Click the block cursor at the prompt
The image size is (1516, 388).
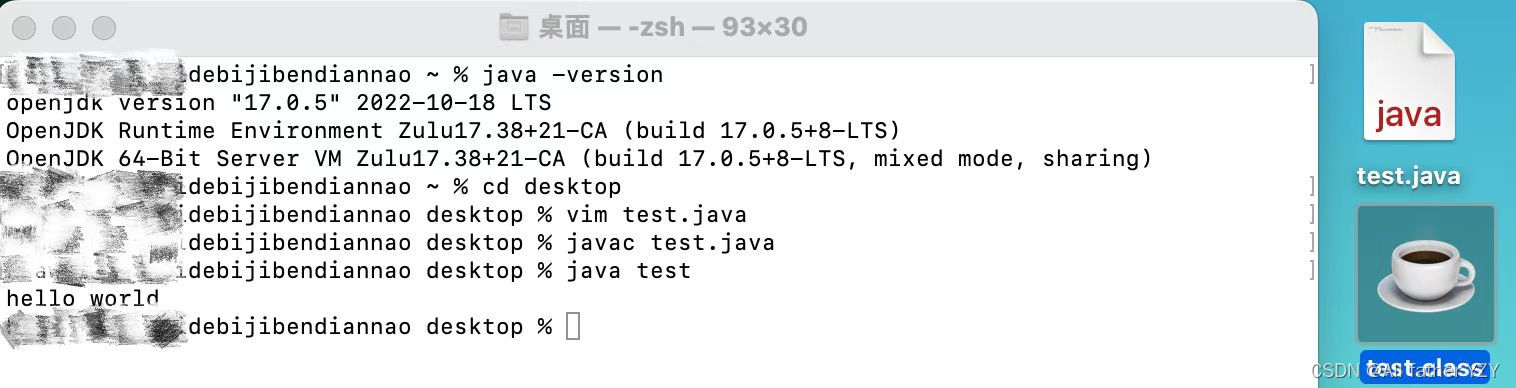point(573,326)
